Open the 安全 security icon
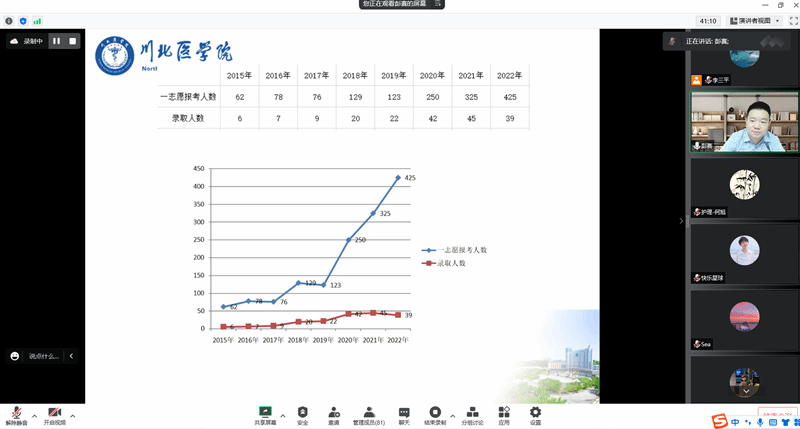This screenshot has height=429, width=800. coord(302,414)
